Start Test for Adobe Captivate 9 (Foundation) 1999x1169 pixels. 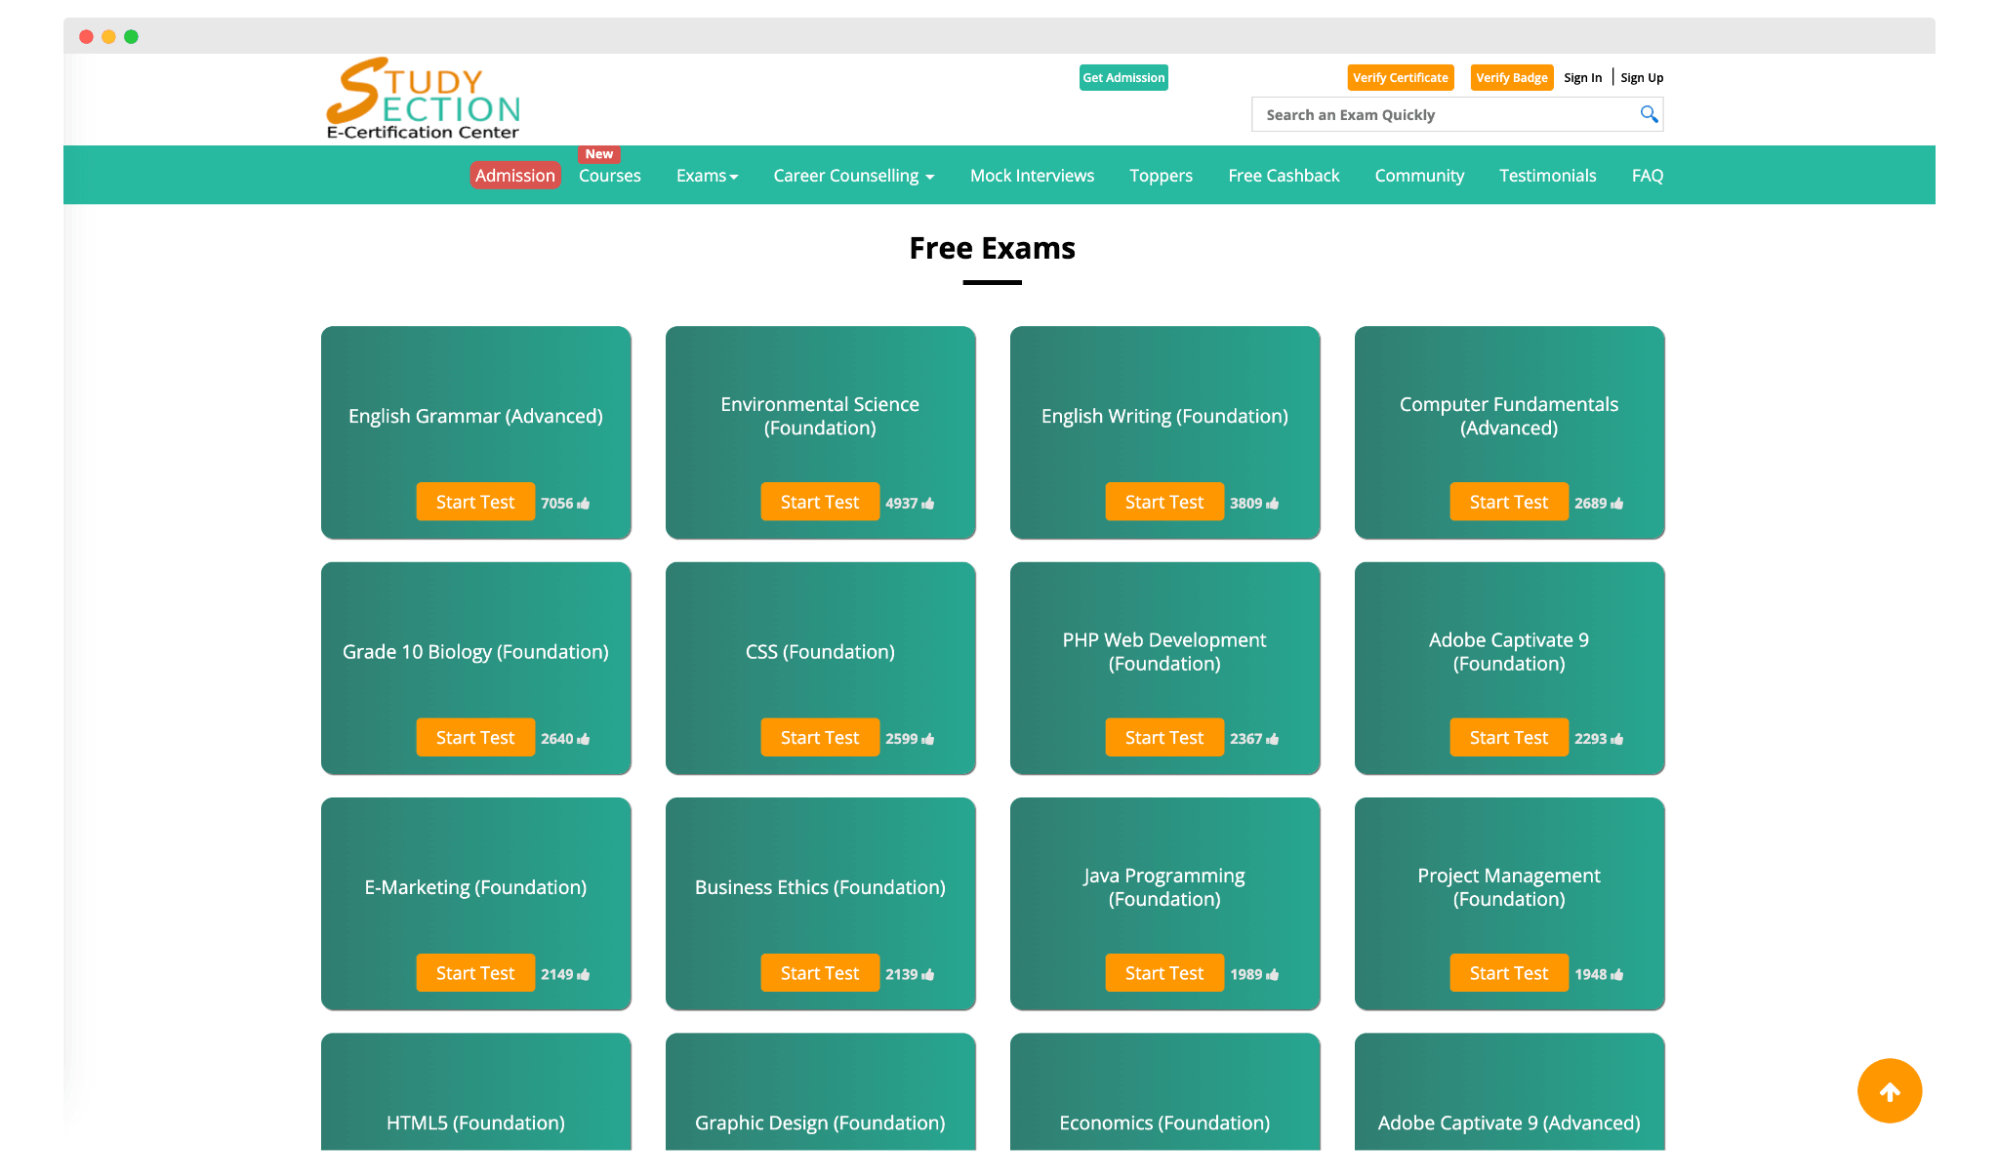click(x=1508, y=738)
